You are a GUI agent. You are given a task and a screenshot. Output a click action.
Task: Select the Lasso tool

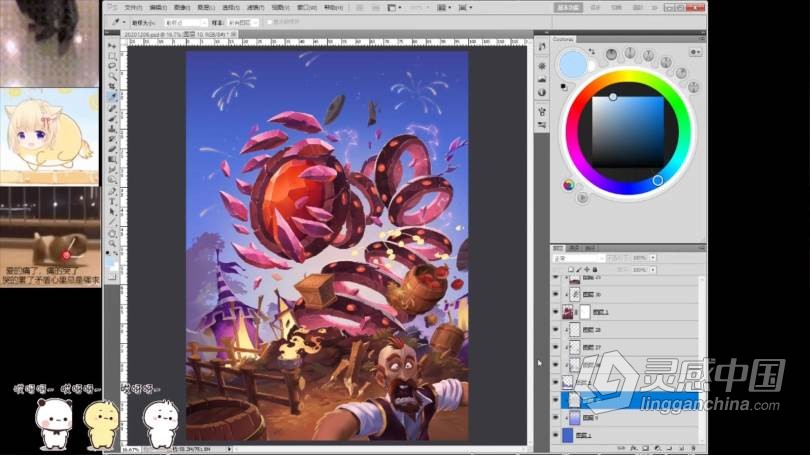tap(112, 67)
